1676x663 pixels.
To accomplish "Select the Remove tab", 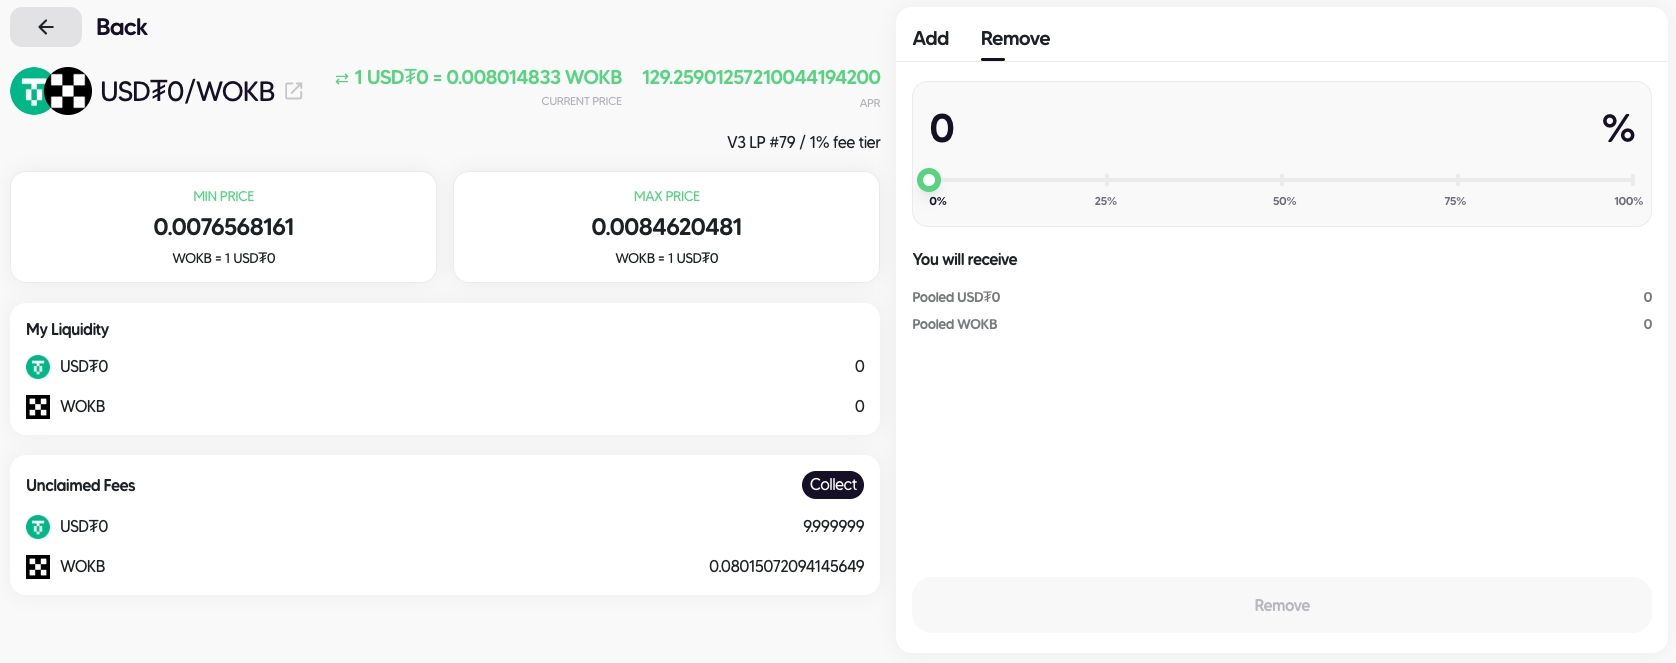I will pyautogui.click(x=1015, y=38).
